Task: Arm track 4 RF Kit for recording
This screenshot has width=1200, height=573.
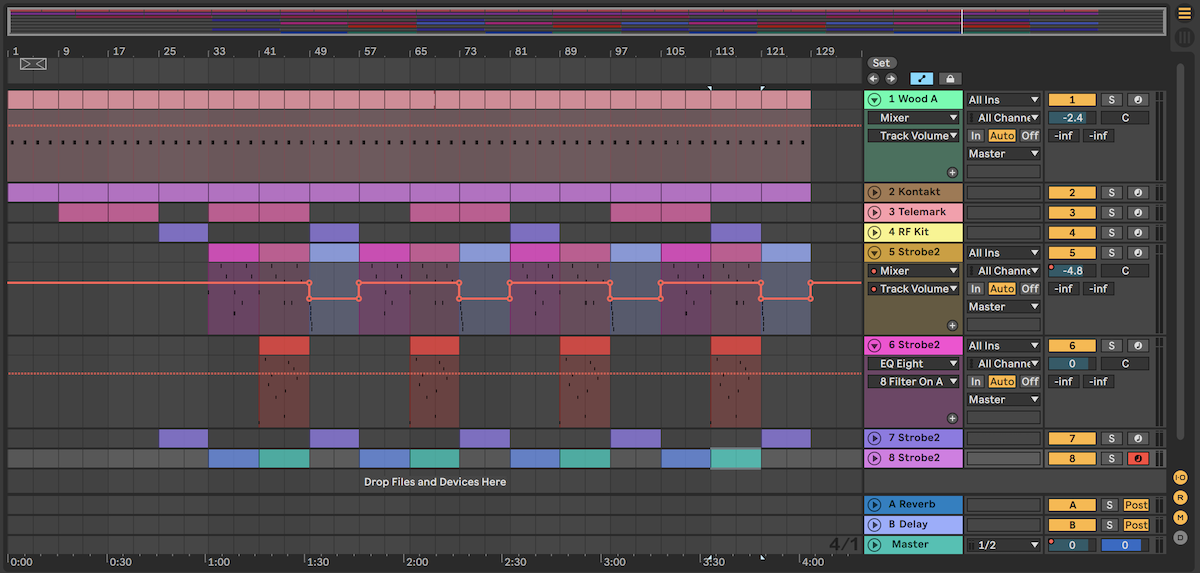Action: [1137, 232]
